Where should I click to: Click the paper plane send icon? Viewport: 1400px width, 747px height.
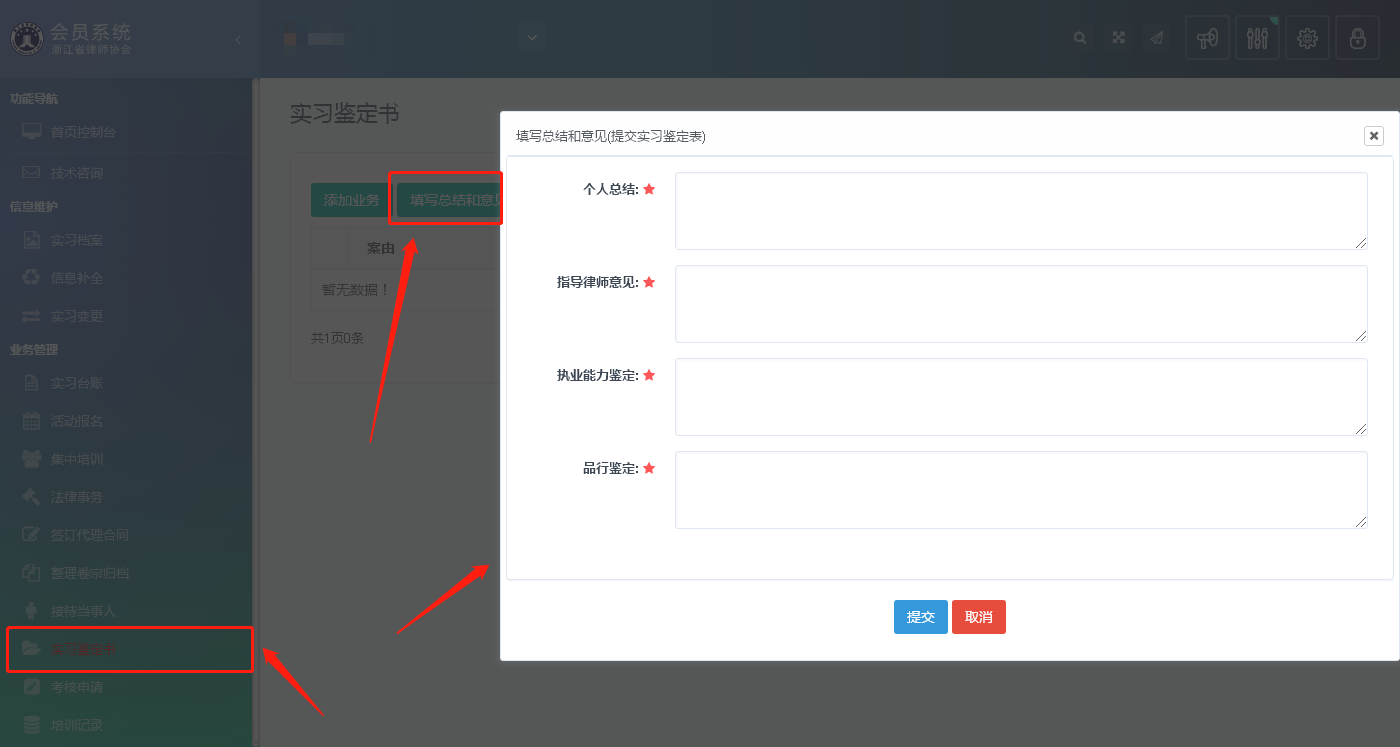(1157, 38)
